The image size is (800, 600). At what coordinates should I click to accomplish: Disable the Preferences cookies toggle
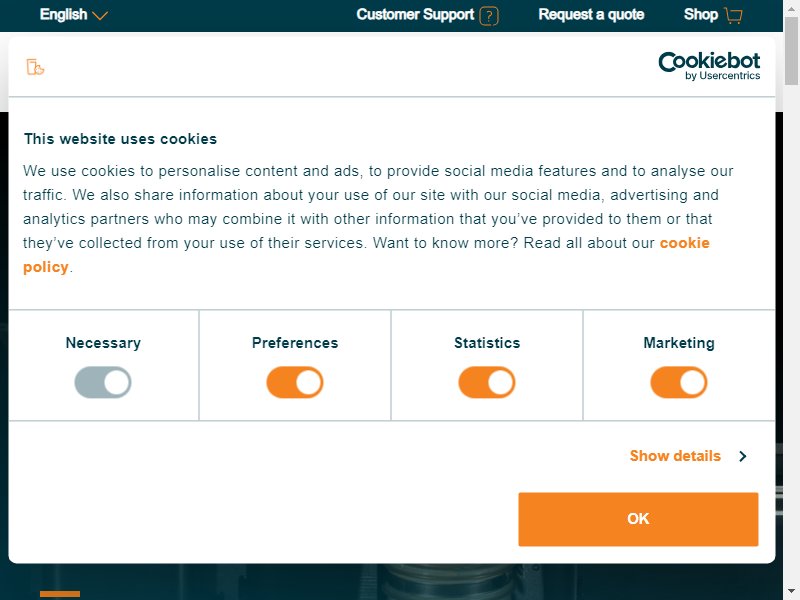(x=295, y=382)
